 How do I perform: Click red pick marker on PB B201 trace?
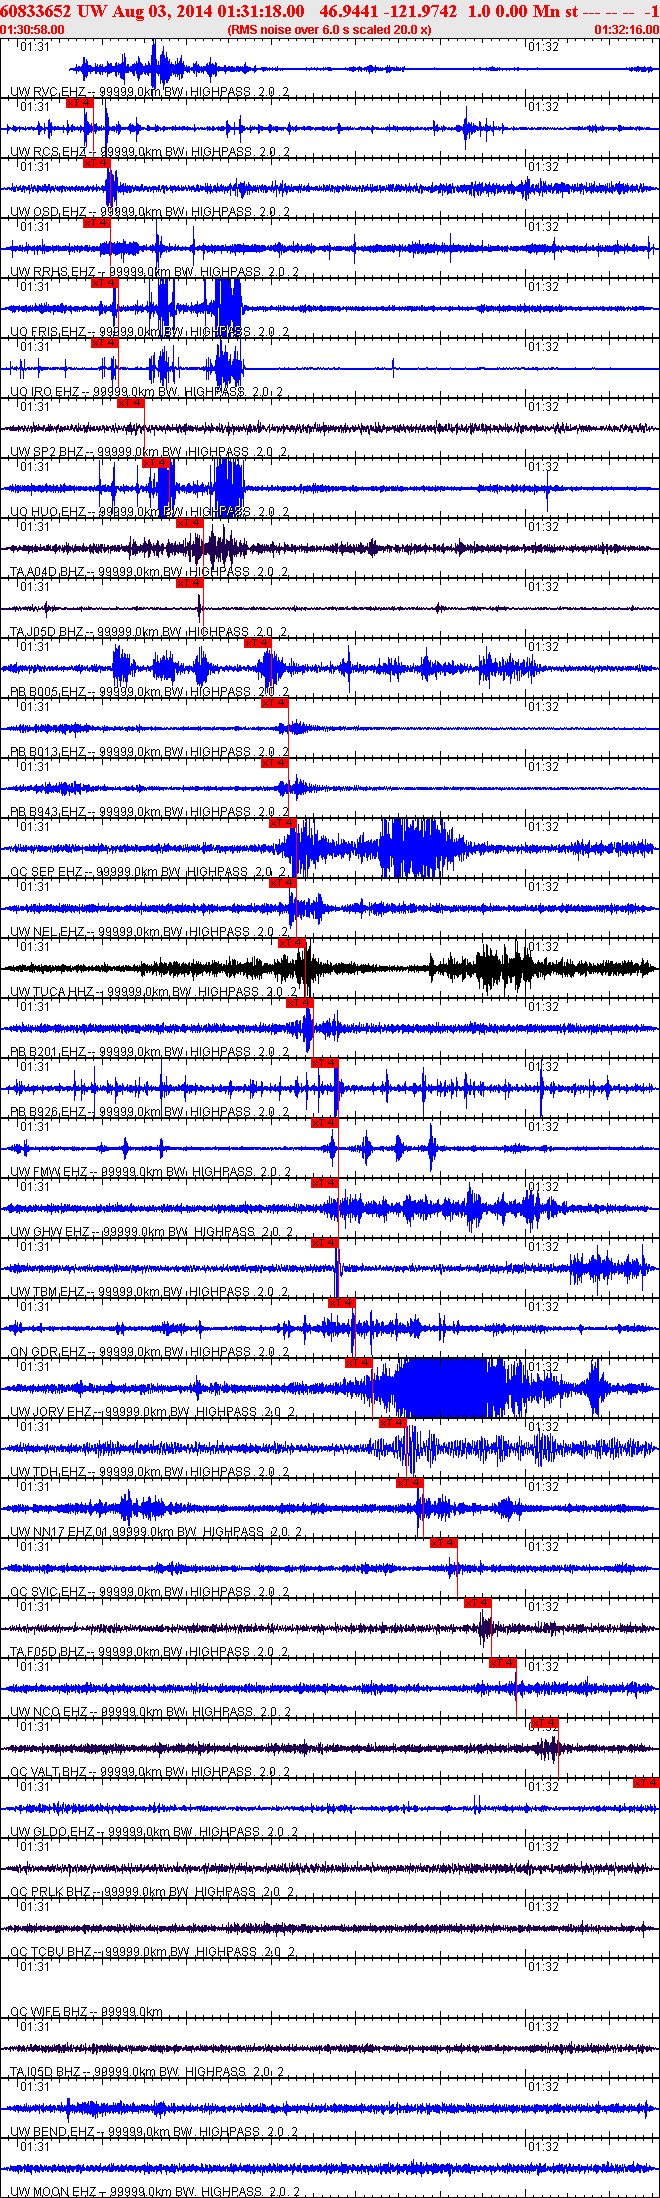tap(299, 1003)
